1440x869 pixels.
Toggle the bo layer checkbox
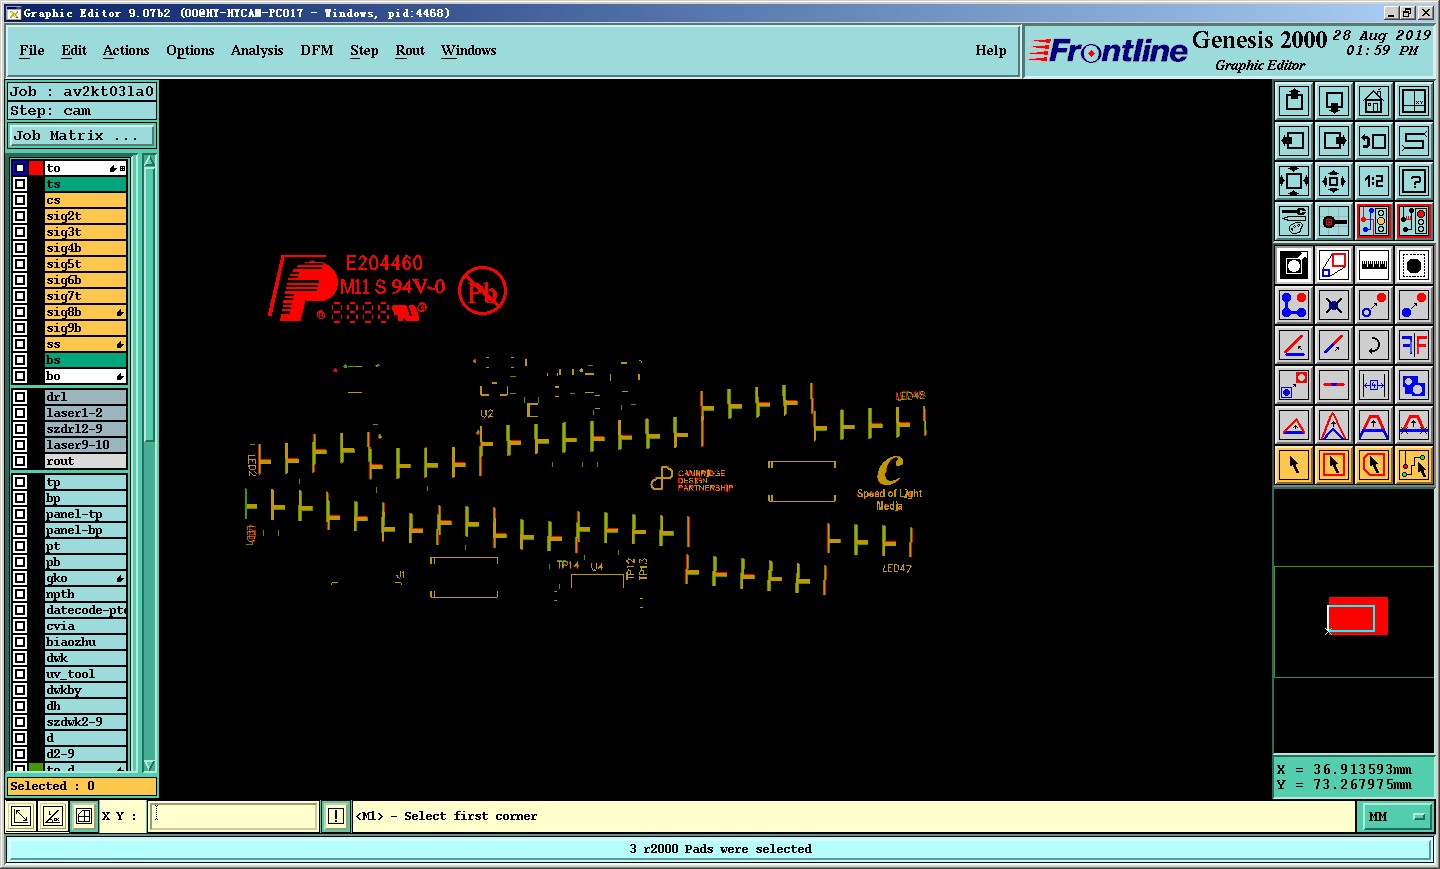20,376
